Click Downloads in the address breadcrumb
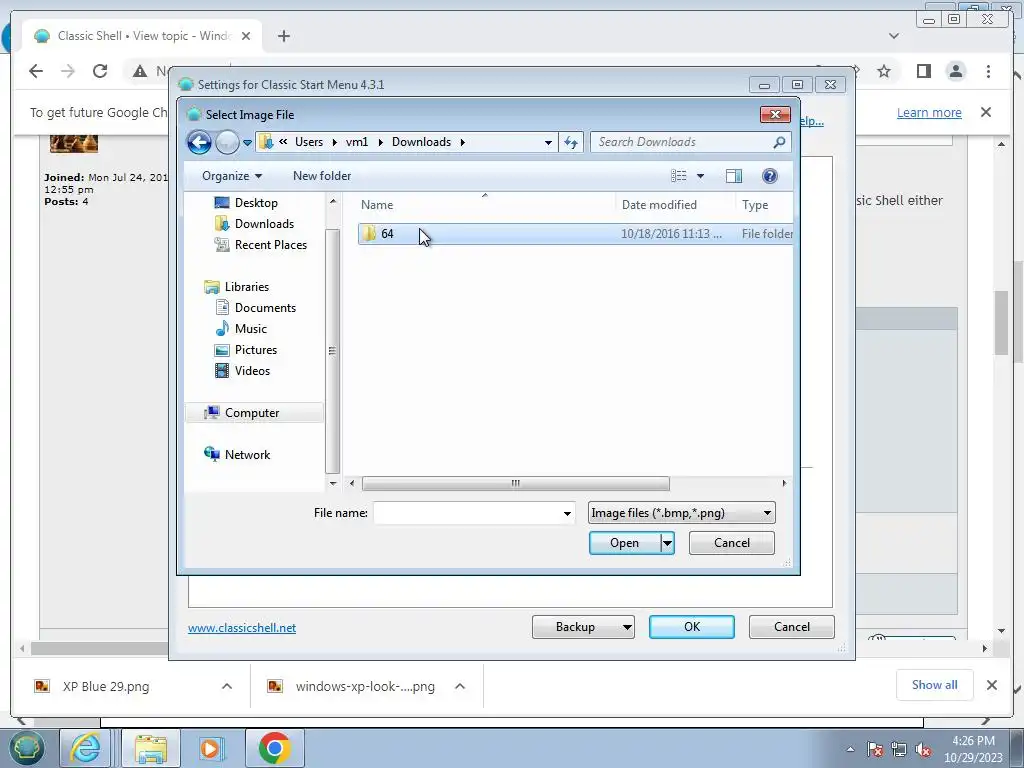The image size is (1024, 768). [x=421, y=142]
